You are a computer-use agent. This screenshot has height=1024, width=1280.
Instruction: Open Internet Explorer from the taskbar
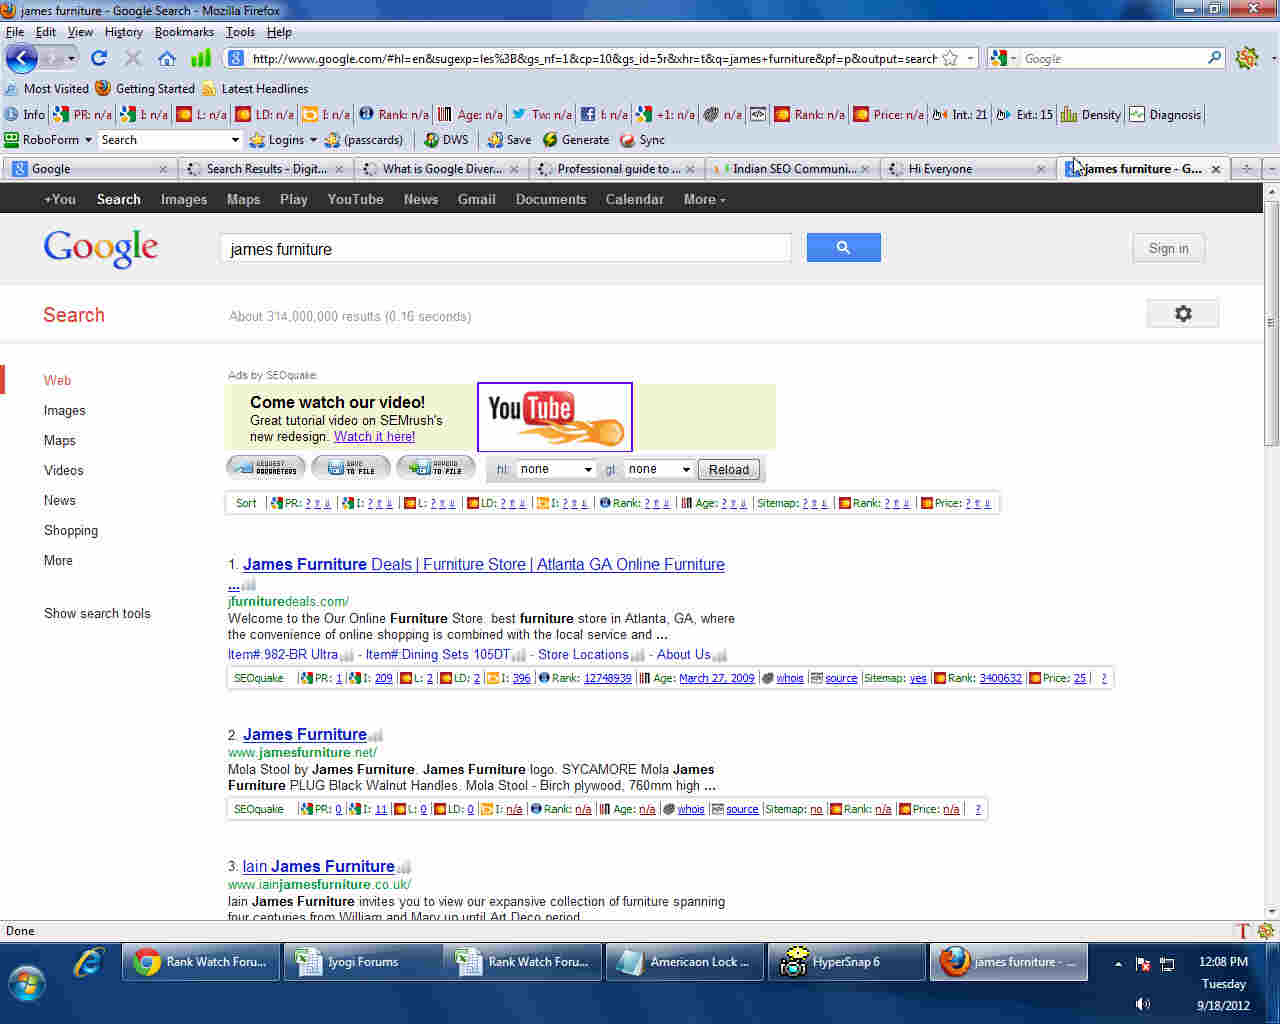click(89, 962)
